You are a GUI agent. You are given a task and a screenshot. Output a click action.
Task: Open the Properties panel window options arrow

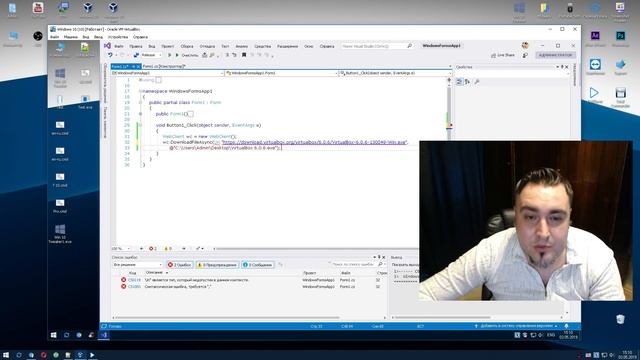click(558, 67)
